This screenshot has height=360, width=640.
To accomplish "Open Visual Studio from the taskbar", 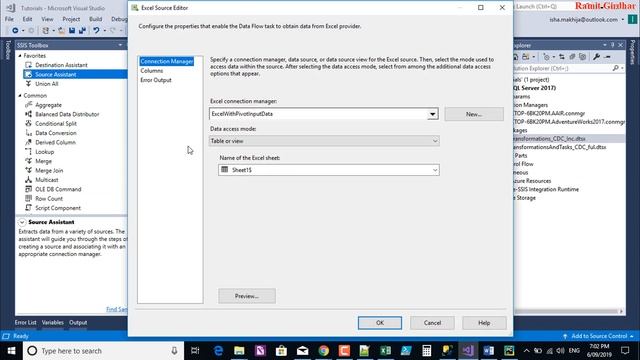I will coord(468,351).
